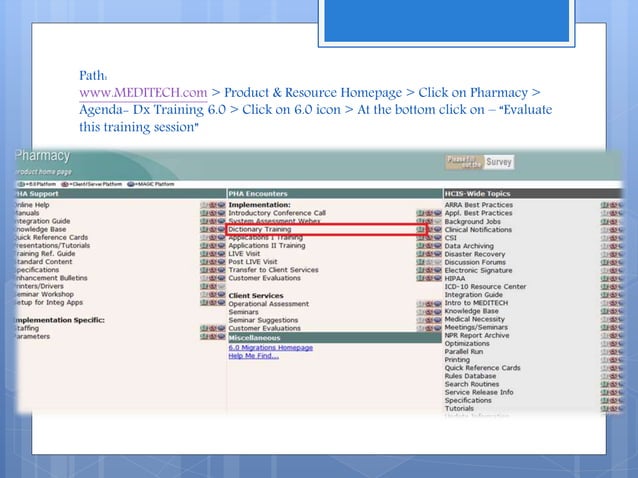The height and width of the screenshot is (478, 638).
Task: Select the Client/Server icon for Manuals
Action: 213,213
